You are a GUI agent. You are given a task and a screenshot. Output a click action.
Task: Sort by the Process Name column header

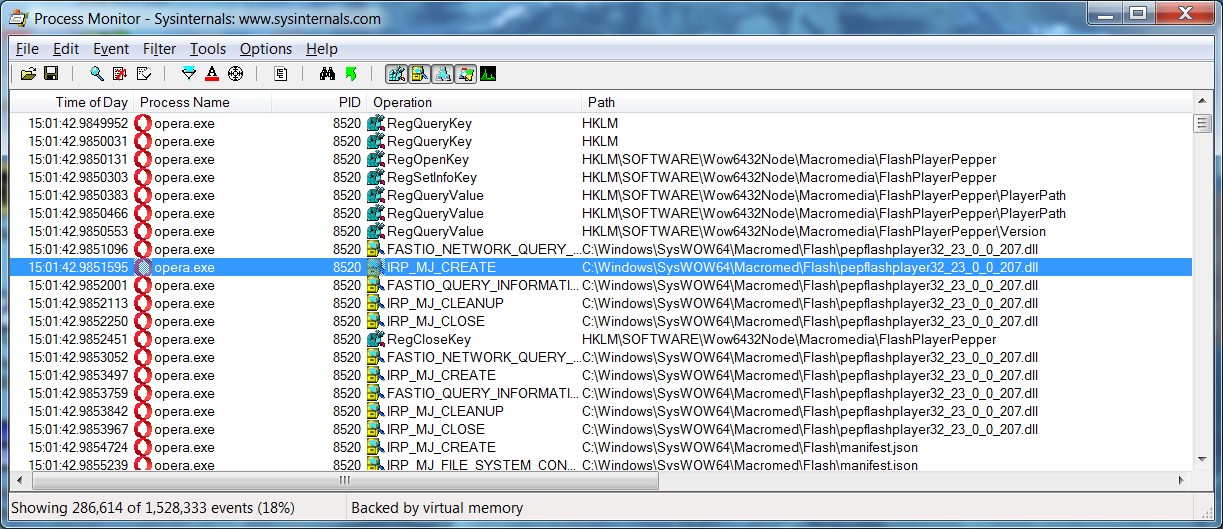tap(202, 102)
